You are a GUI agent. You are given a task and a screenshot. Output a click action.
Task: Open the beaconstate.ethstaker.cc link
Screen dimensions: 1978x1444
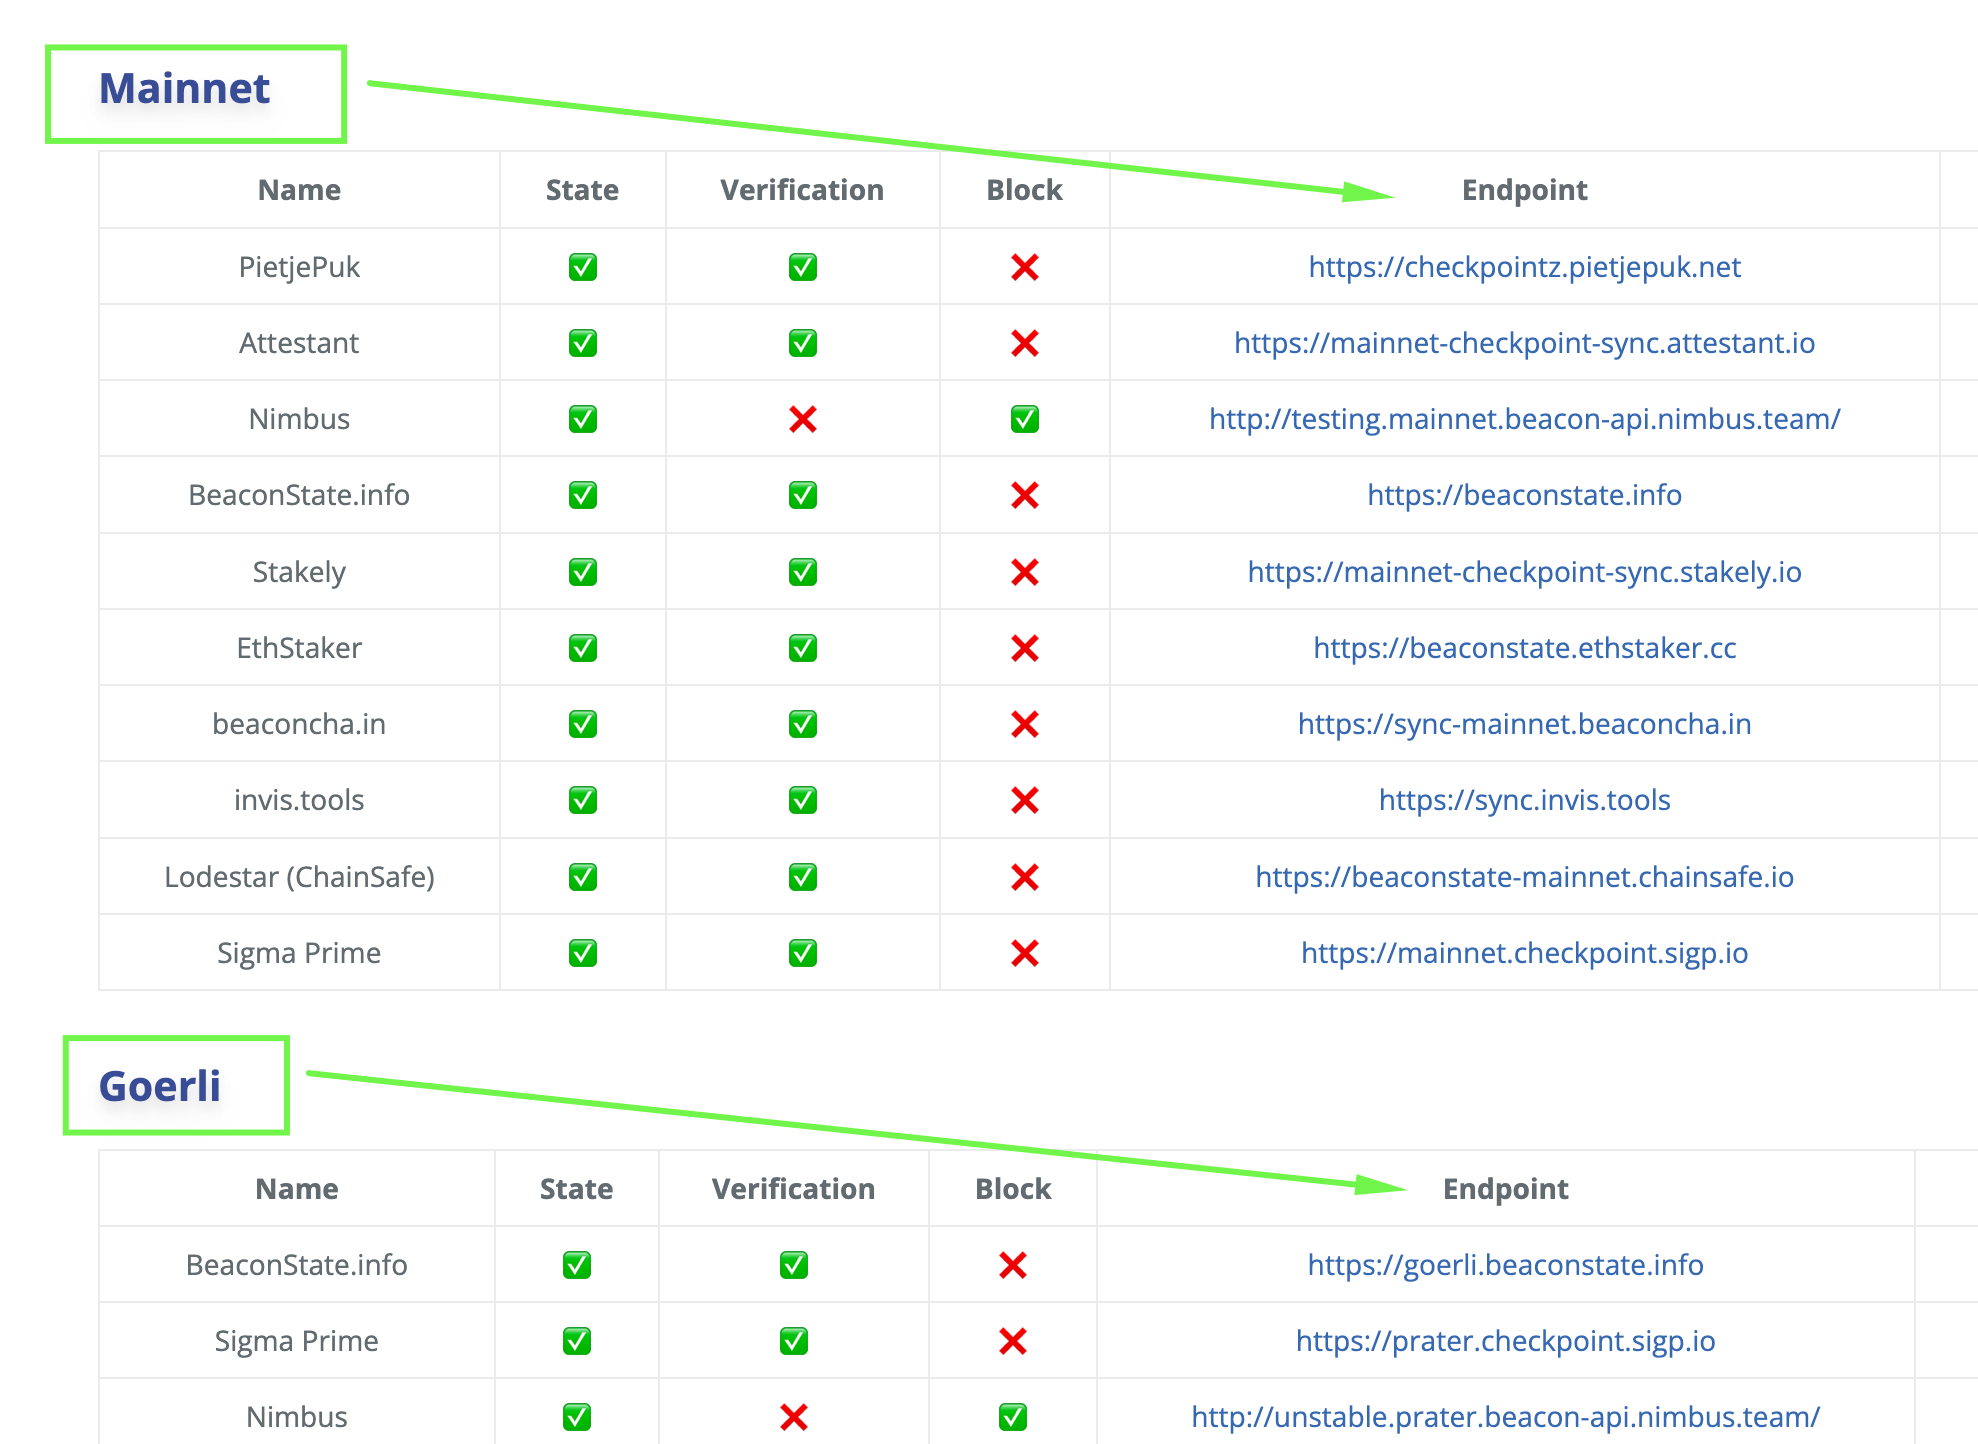pos(1524,648)
